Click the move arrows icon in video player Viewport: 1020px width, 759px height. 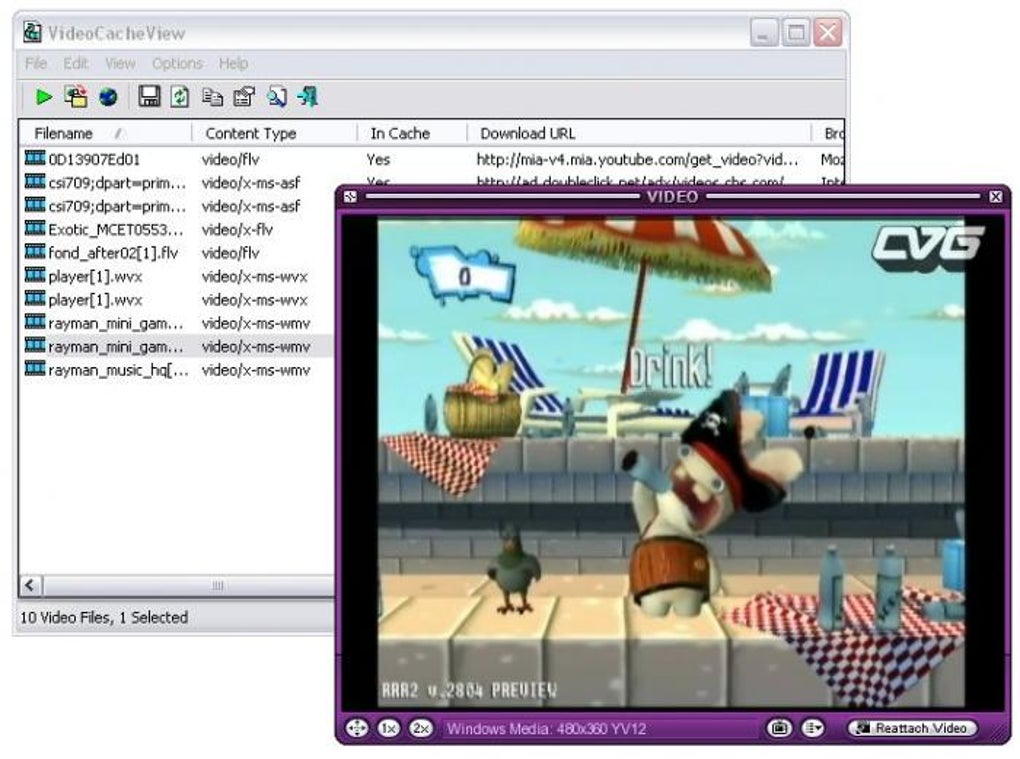click(357, 728)
